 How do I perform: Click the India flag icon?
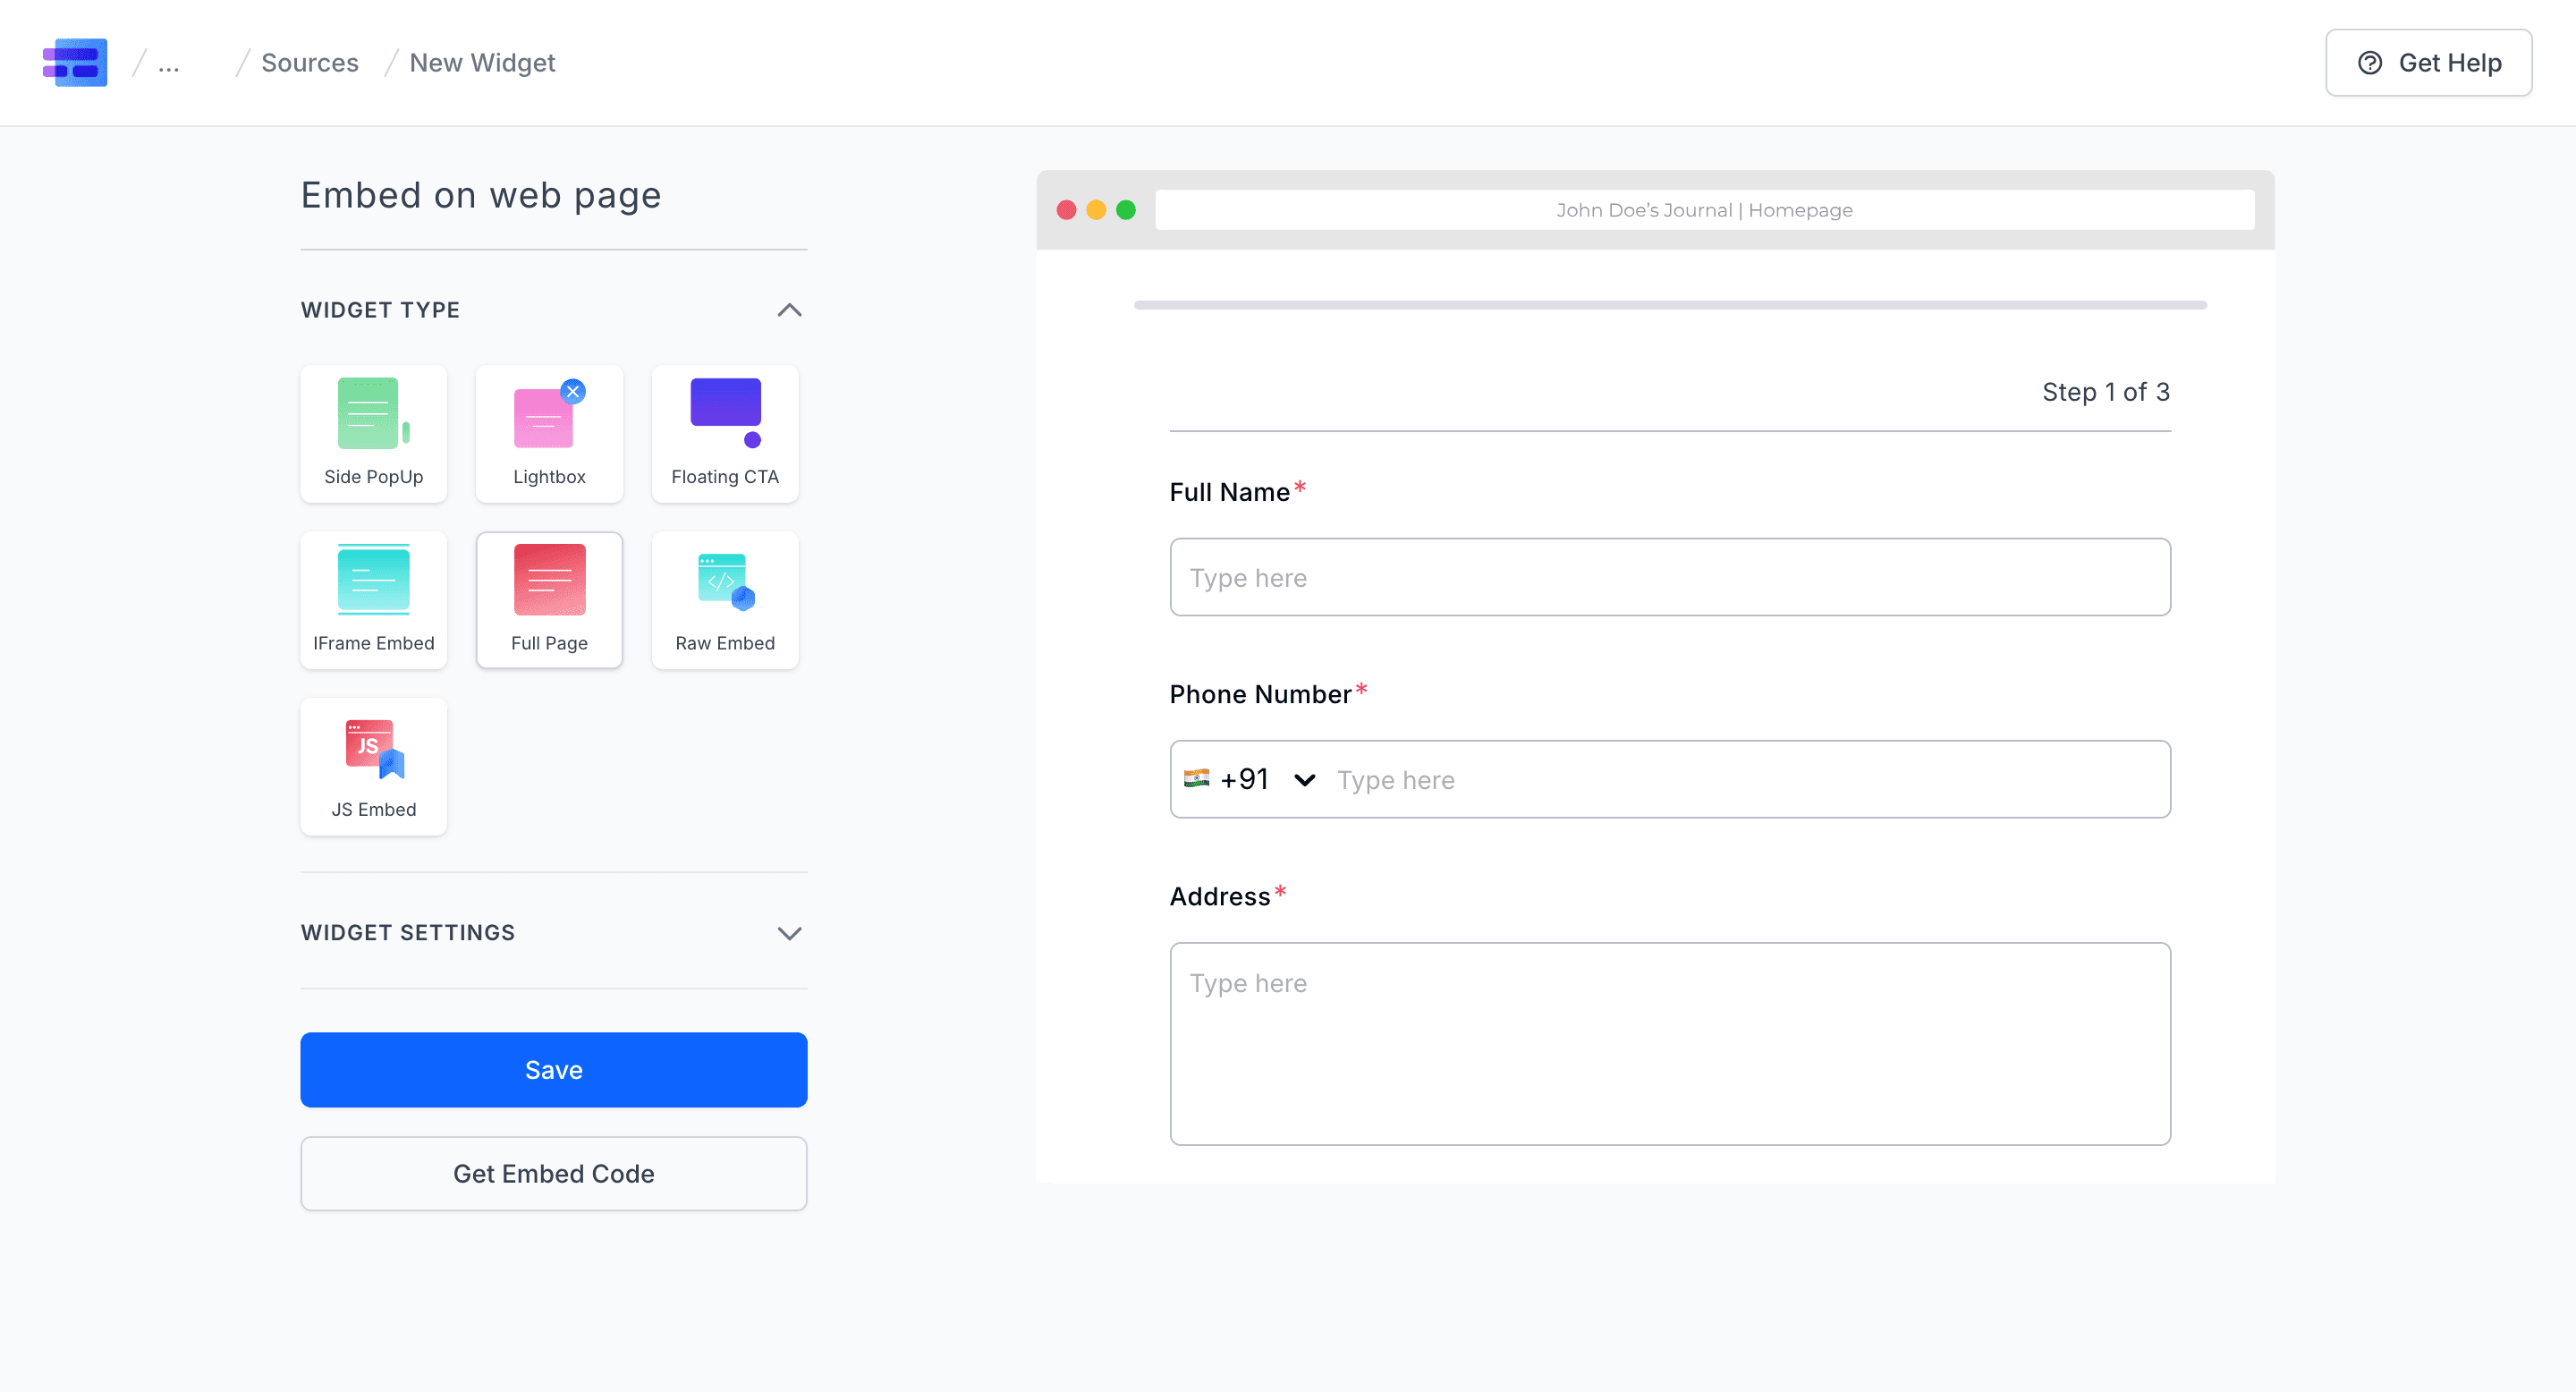click(x=1196, y=779)
